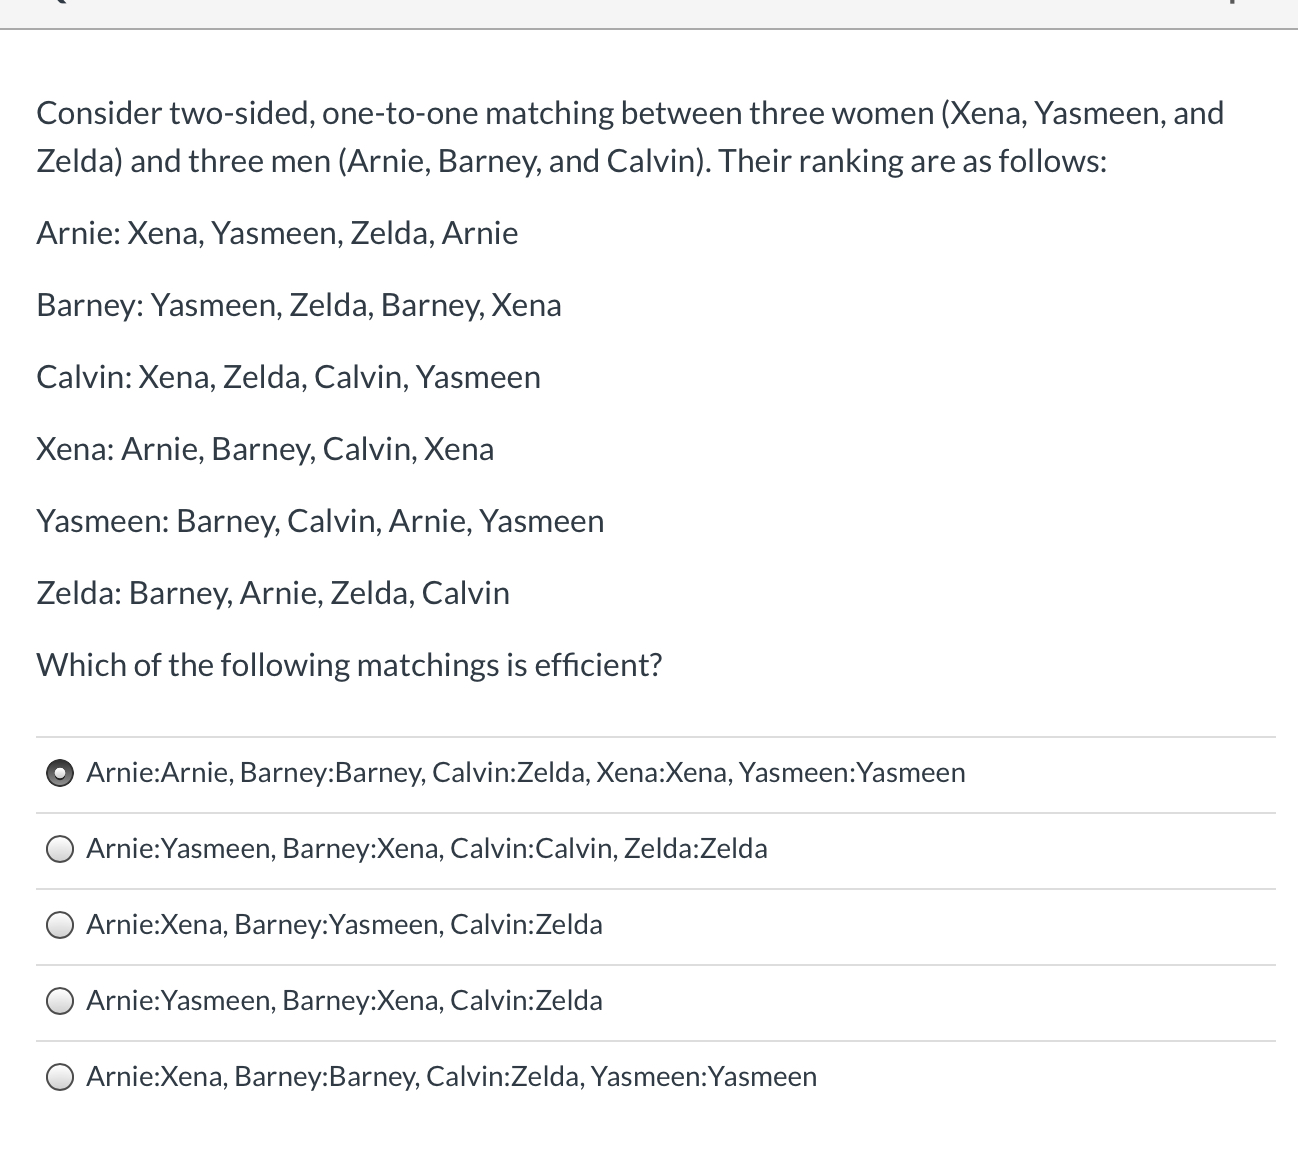Screen dimensions: 1298x1152
Task: Click the last answer label text ending with Yasmeen:Yasmeen
Action: tap(451, 1077)
